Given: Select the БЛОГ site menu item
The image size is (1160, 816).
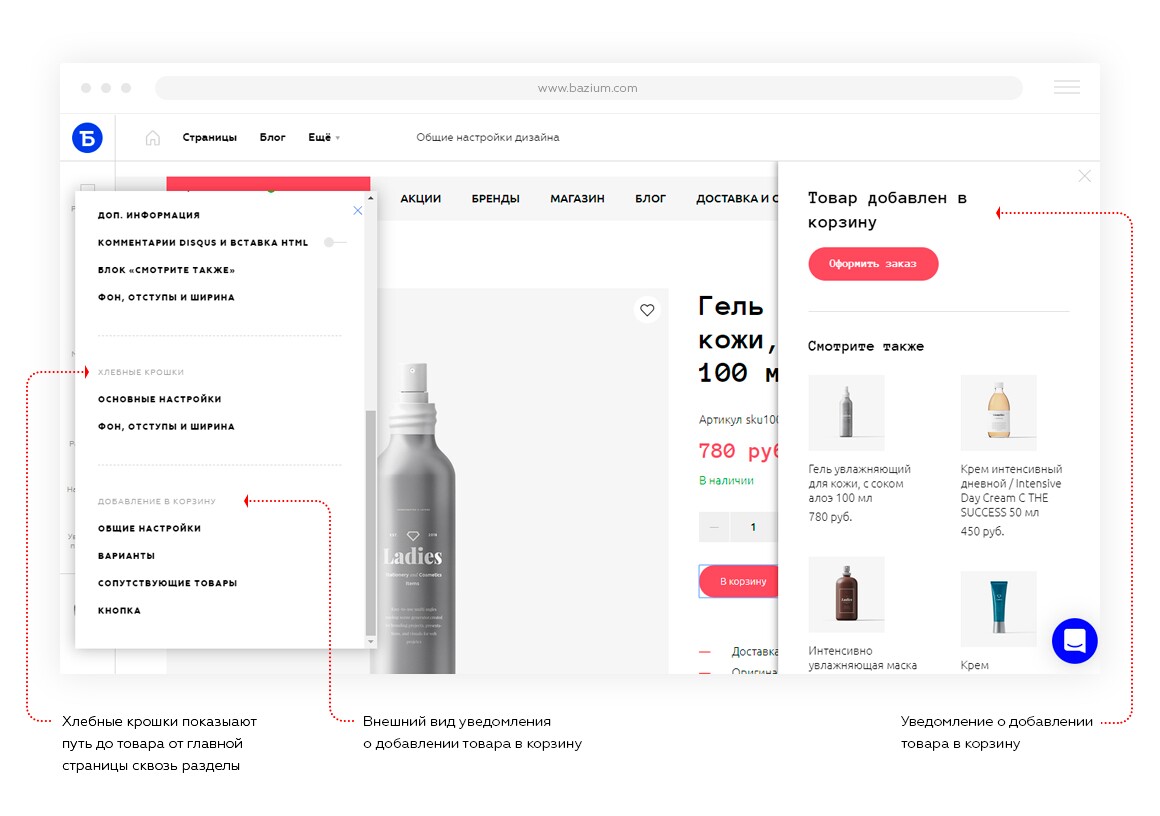Looking at the screenshot, I should (650, 198).
